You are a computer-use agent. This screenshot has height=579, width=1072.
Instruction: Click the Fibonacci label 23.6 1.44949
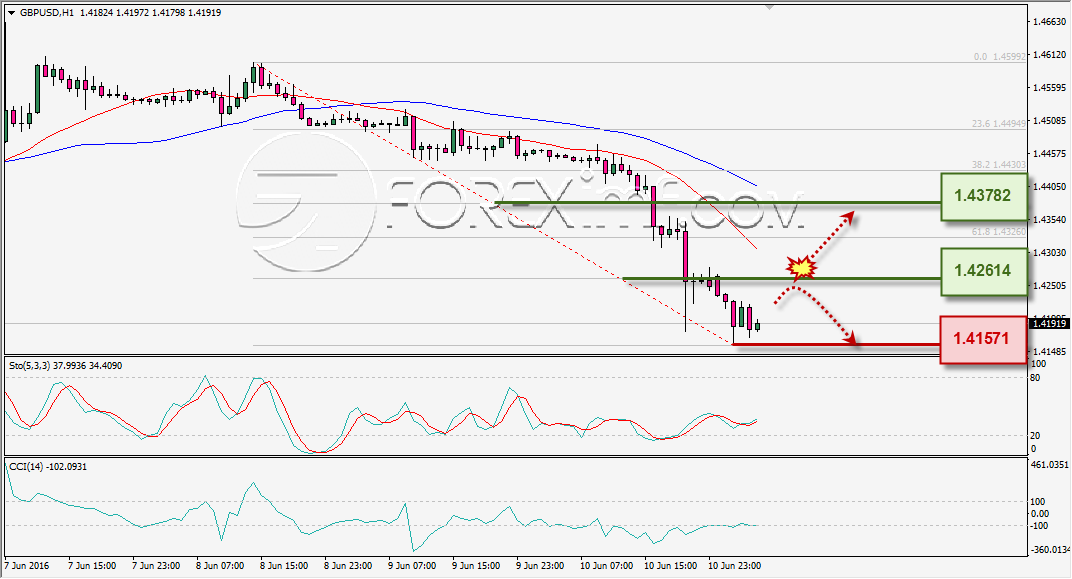coord(999,124)
